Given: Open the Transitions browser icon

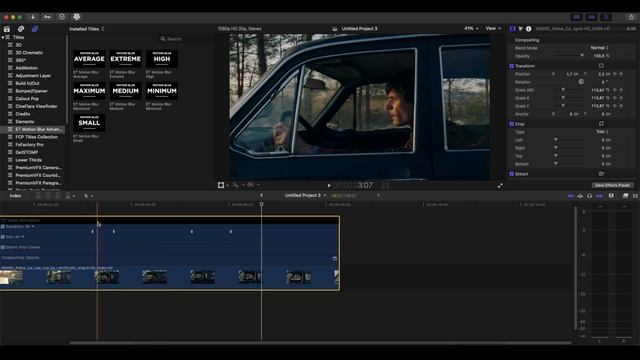Looking at the screenshot, I should 635,196.
